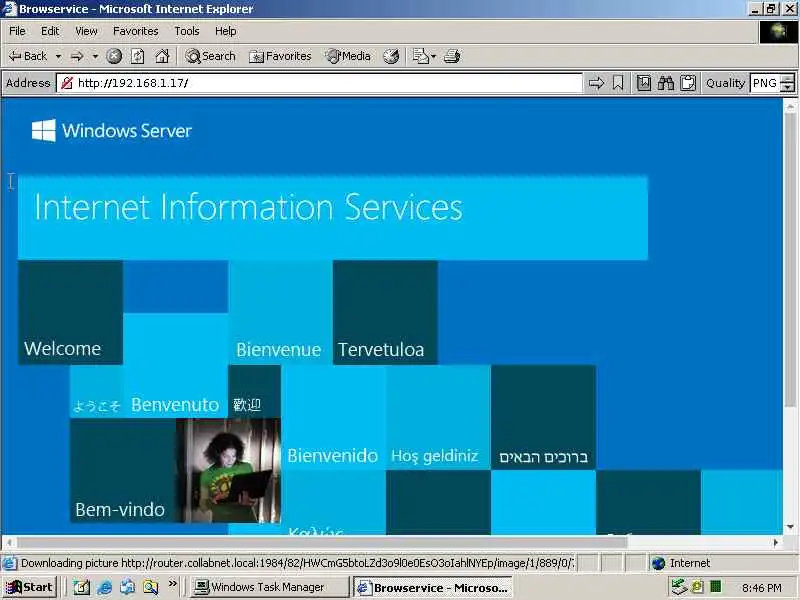Open the Search pane
This screenshot has width=800, height=600.
click(210, 56)
